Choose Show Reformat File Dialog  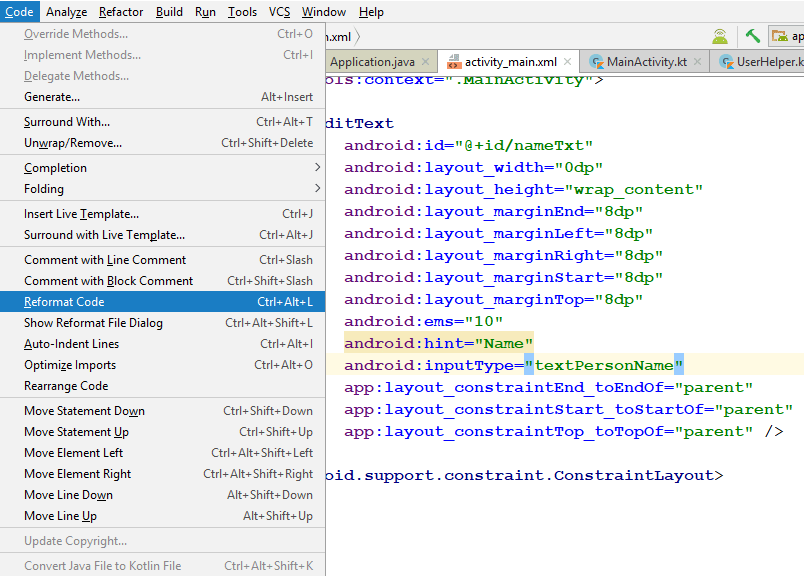tap(163, 323)
